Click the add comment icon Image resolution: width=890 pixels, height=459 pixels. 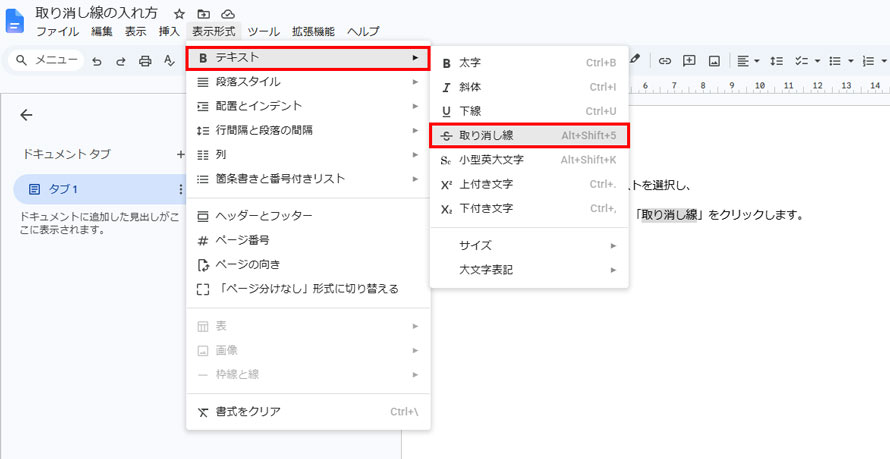(689, 61)
